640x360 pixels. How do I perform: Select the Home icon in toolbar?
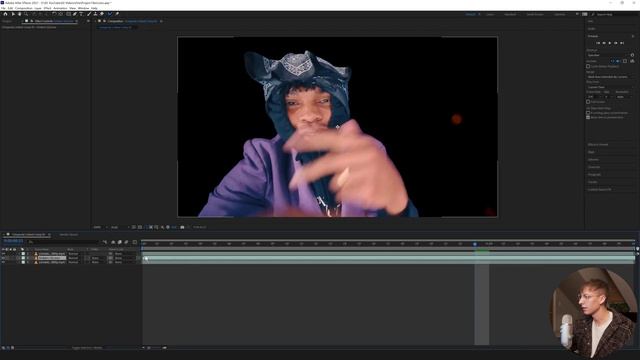point(5,14)
